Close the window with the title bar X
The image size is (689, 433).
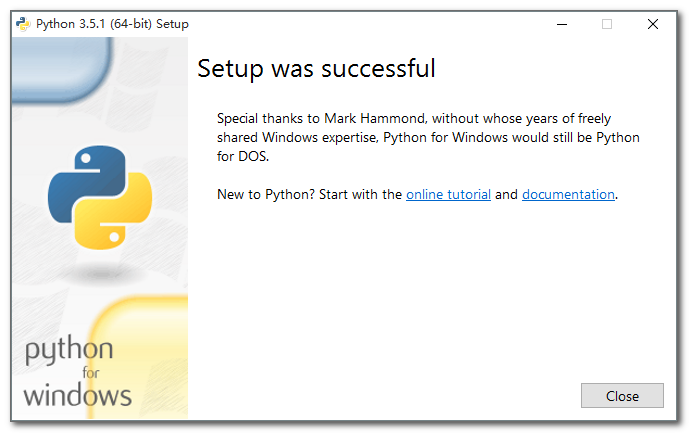click(653, 24)
